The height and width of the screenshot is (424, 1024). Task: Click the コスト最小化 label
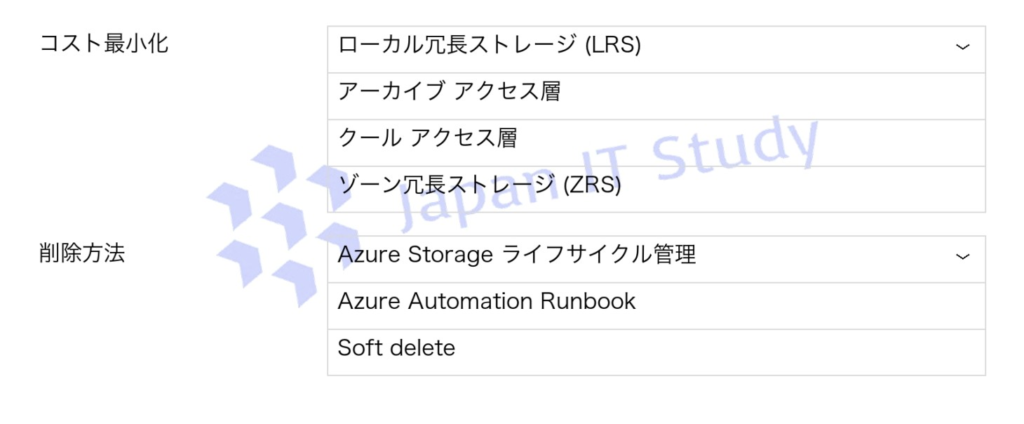[103, 44]
